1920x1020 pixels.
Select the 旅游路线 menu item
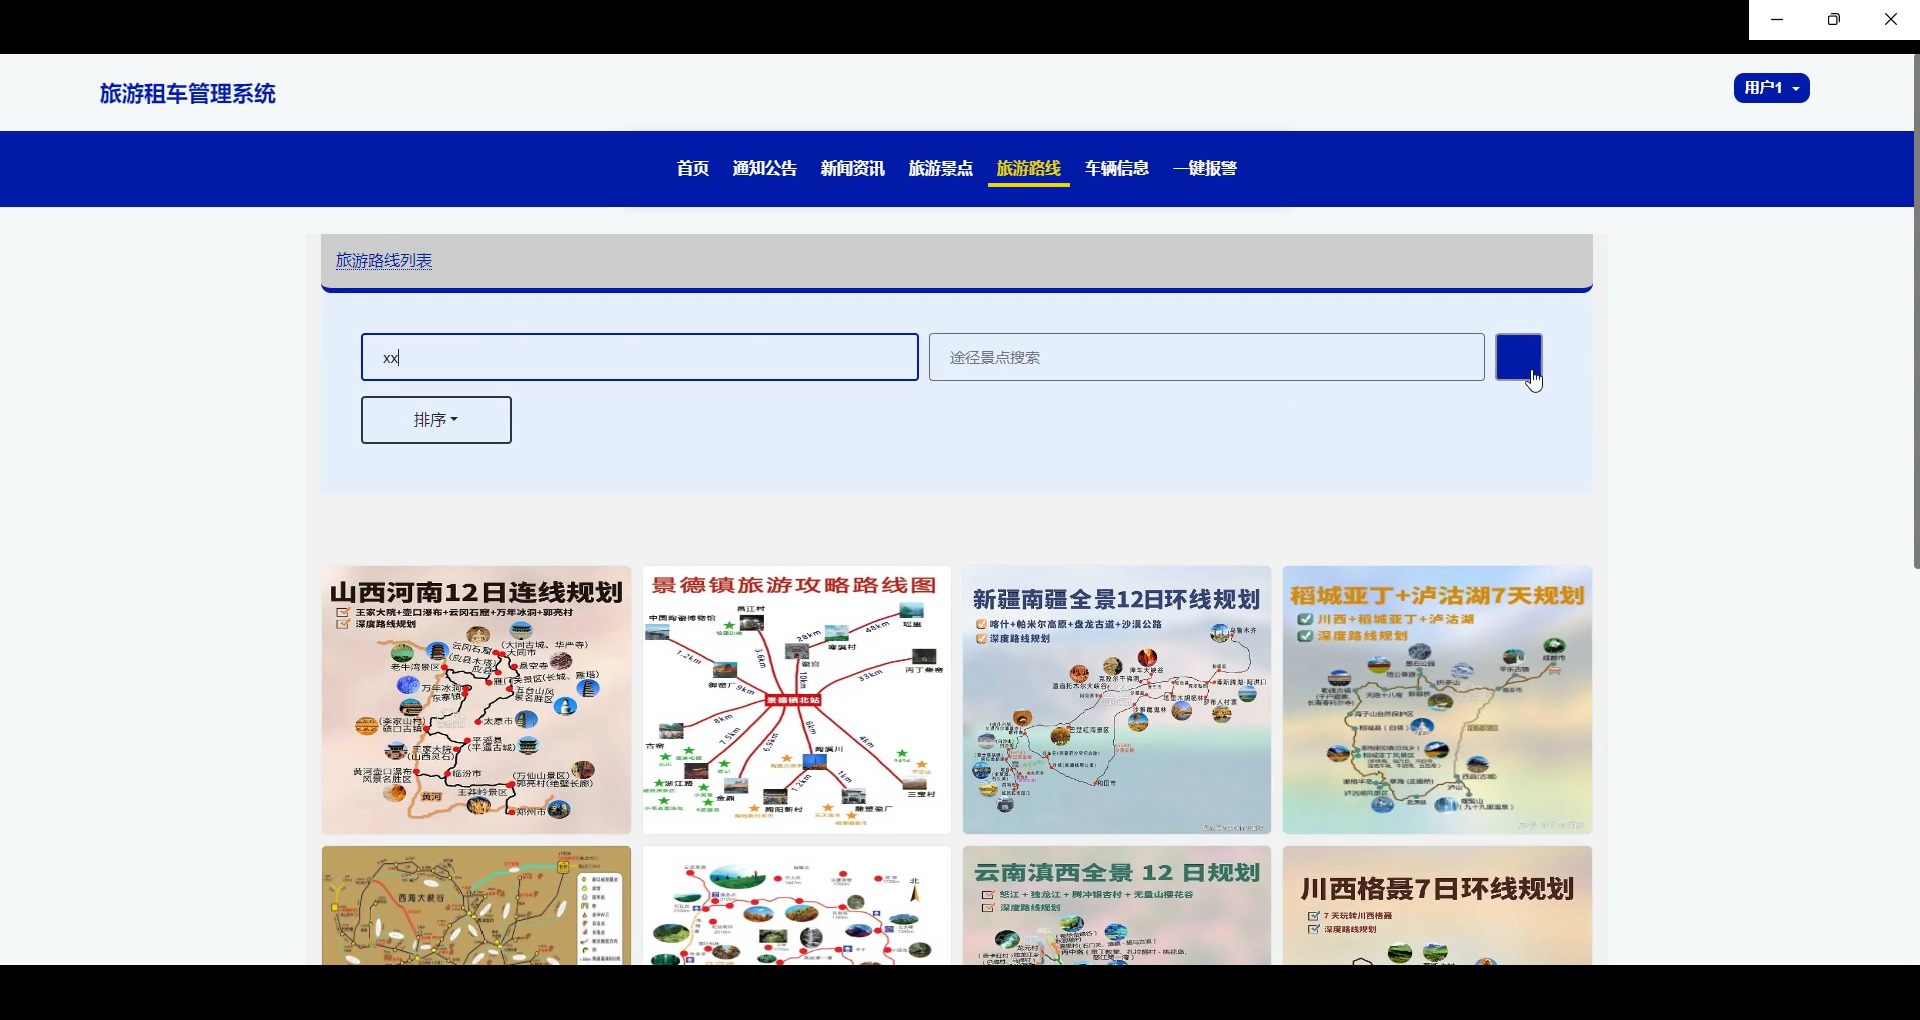pyautogui.click(x=1029, y=168)
